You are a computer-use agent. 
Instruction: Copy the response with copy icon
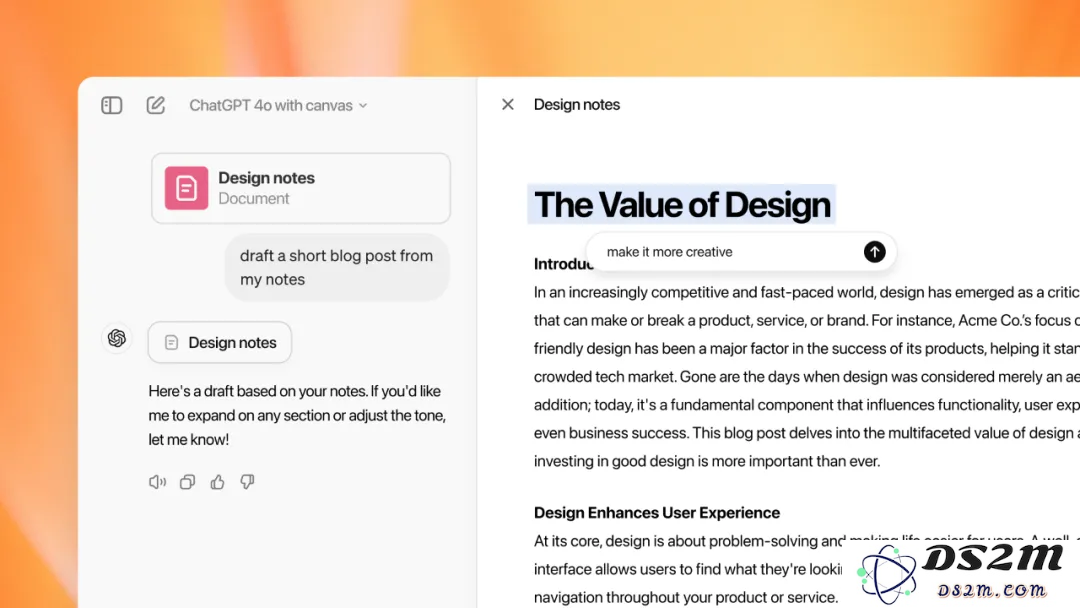pos(187,482)
